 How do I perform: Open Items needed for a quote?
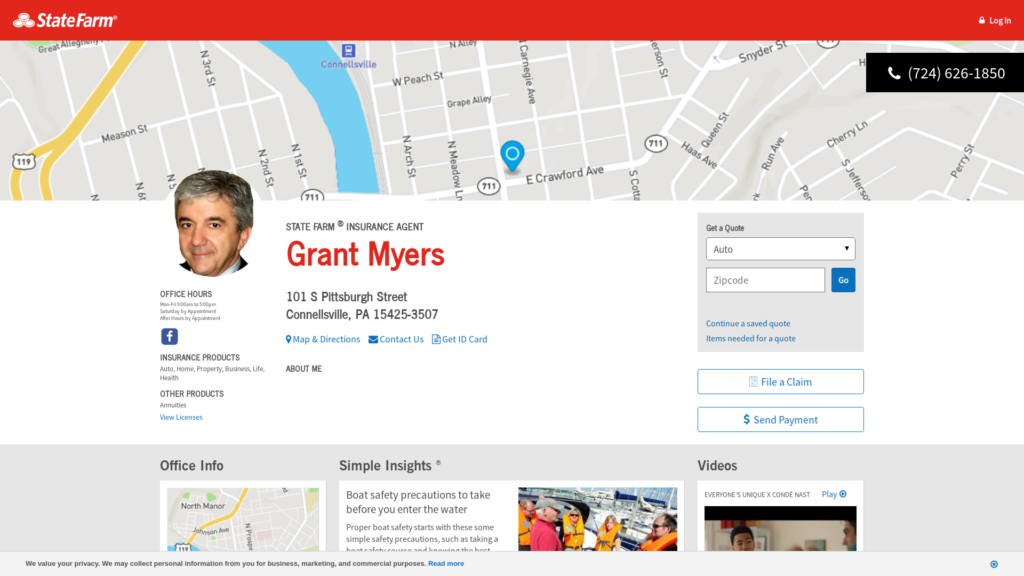750,339
